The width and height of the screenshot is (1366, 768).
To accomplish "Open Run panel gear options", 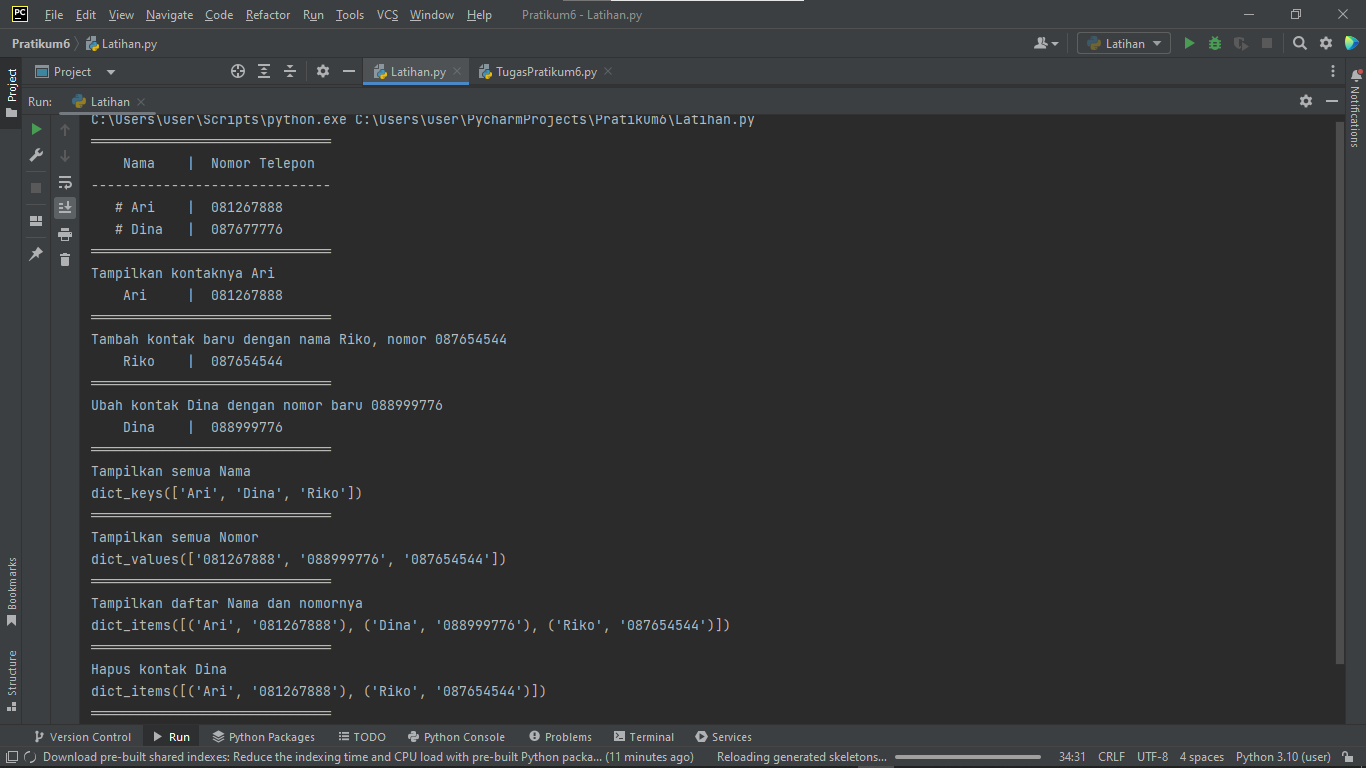I will point(1306,101).
